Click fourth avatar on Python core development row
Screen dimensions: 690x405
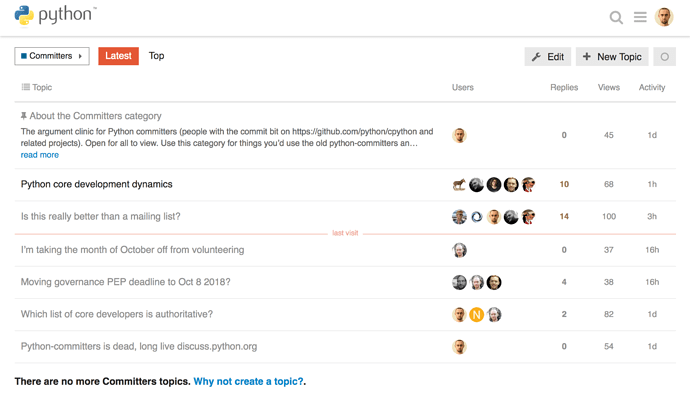(x=511, y=184)
